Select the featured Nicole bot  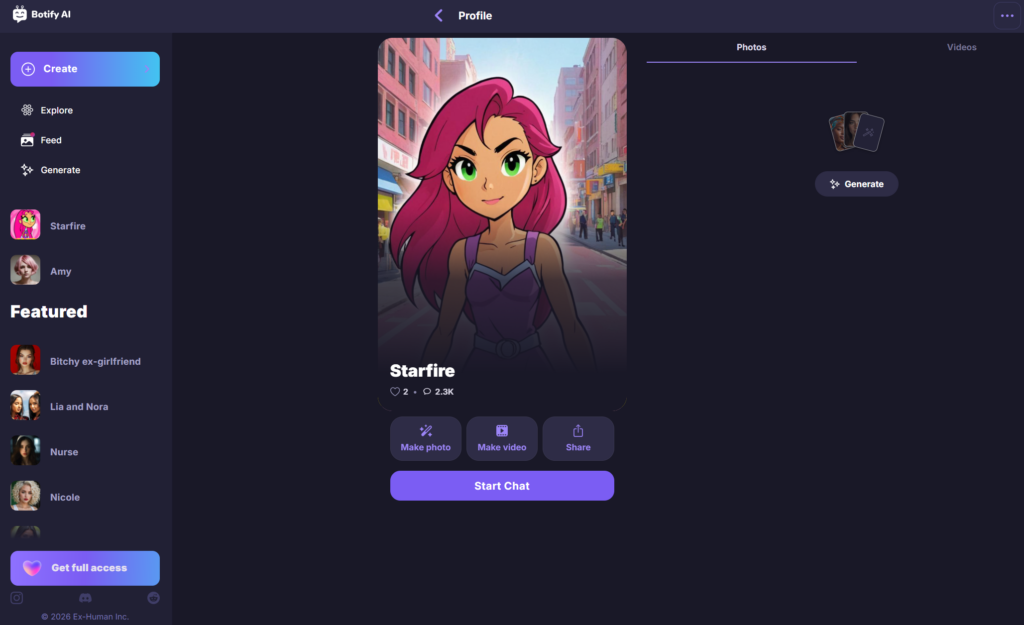point(85,497)
